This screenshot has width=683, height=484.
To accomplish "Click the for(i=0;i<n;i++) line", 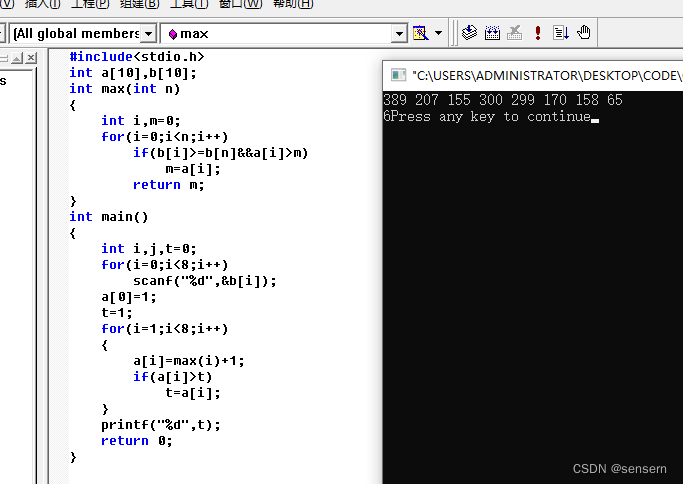I will point(165,137).
